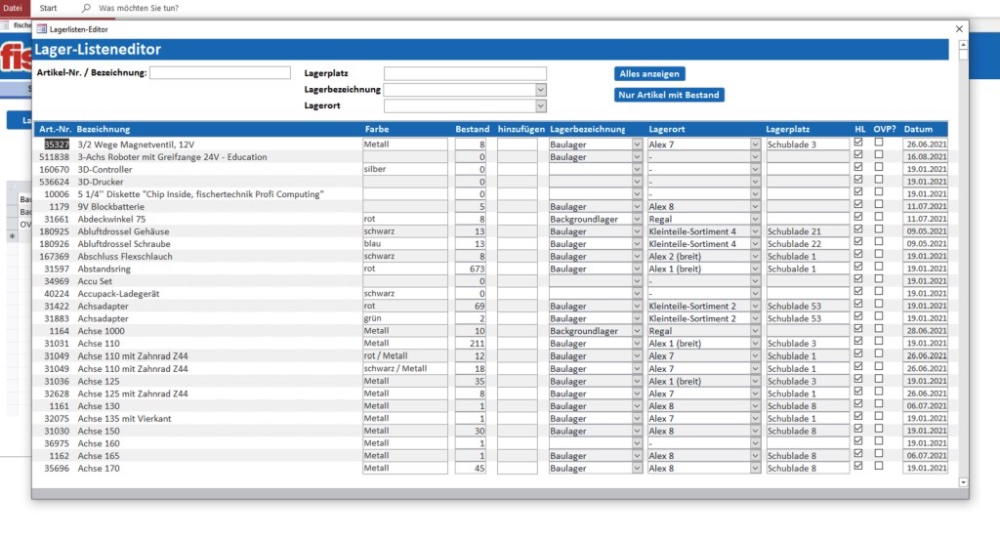Click the Alles anzeigen button

point(649,74)
